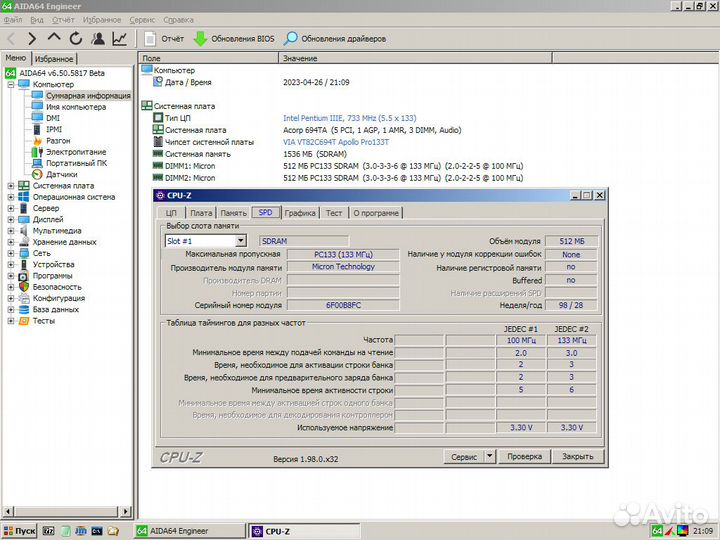Click the Конфигурация icon in the tree

(x=24, y=298)
